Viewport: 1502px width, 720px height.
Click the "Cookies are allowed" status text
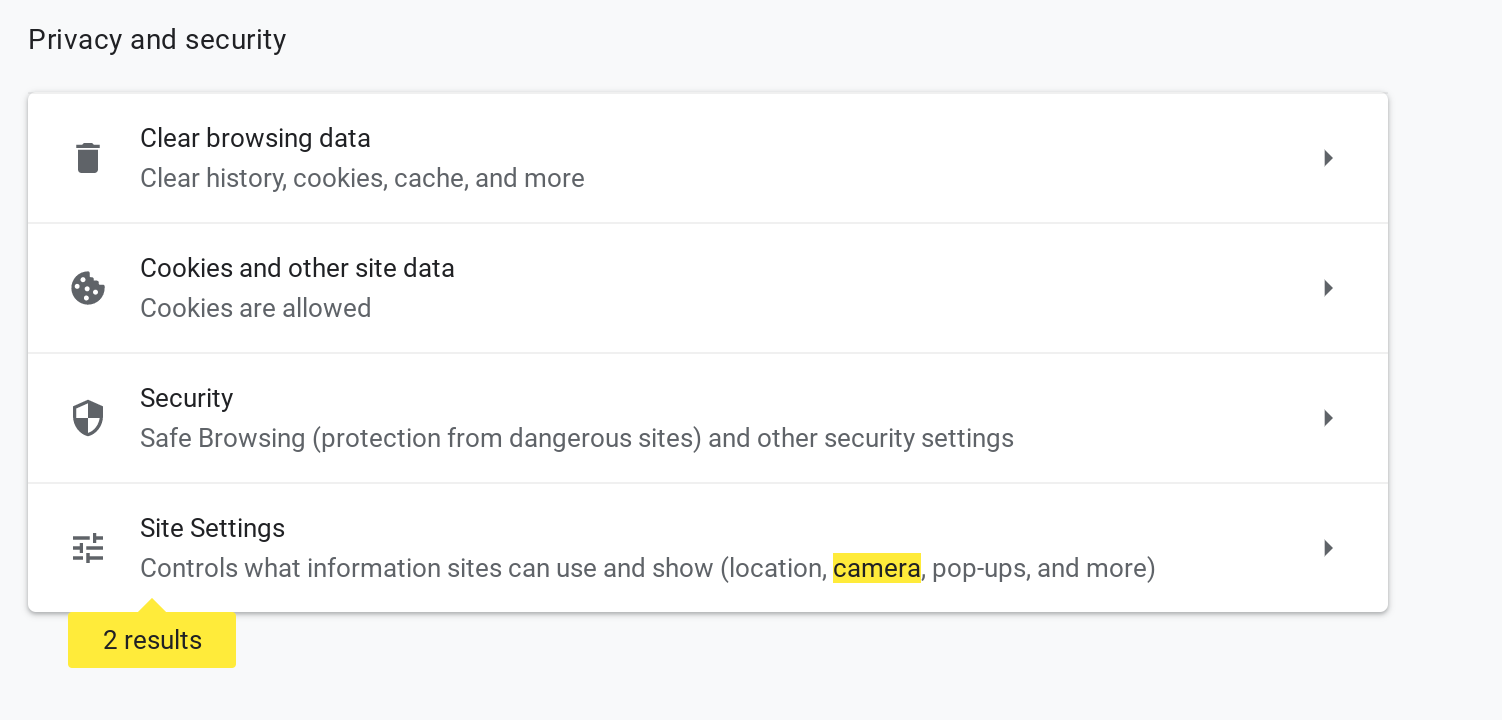(x=255, y=308)
